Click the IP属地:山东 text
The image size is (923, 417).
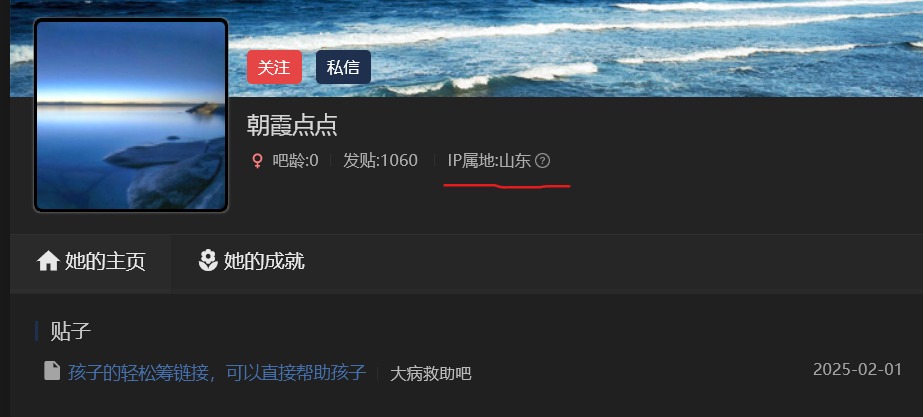489,161
